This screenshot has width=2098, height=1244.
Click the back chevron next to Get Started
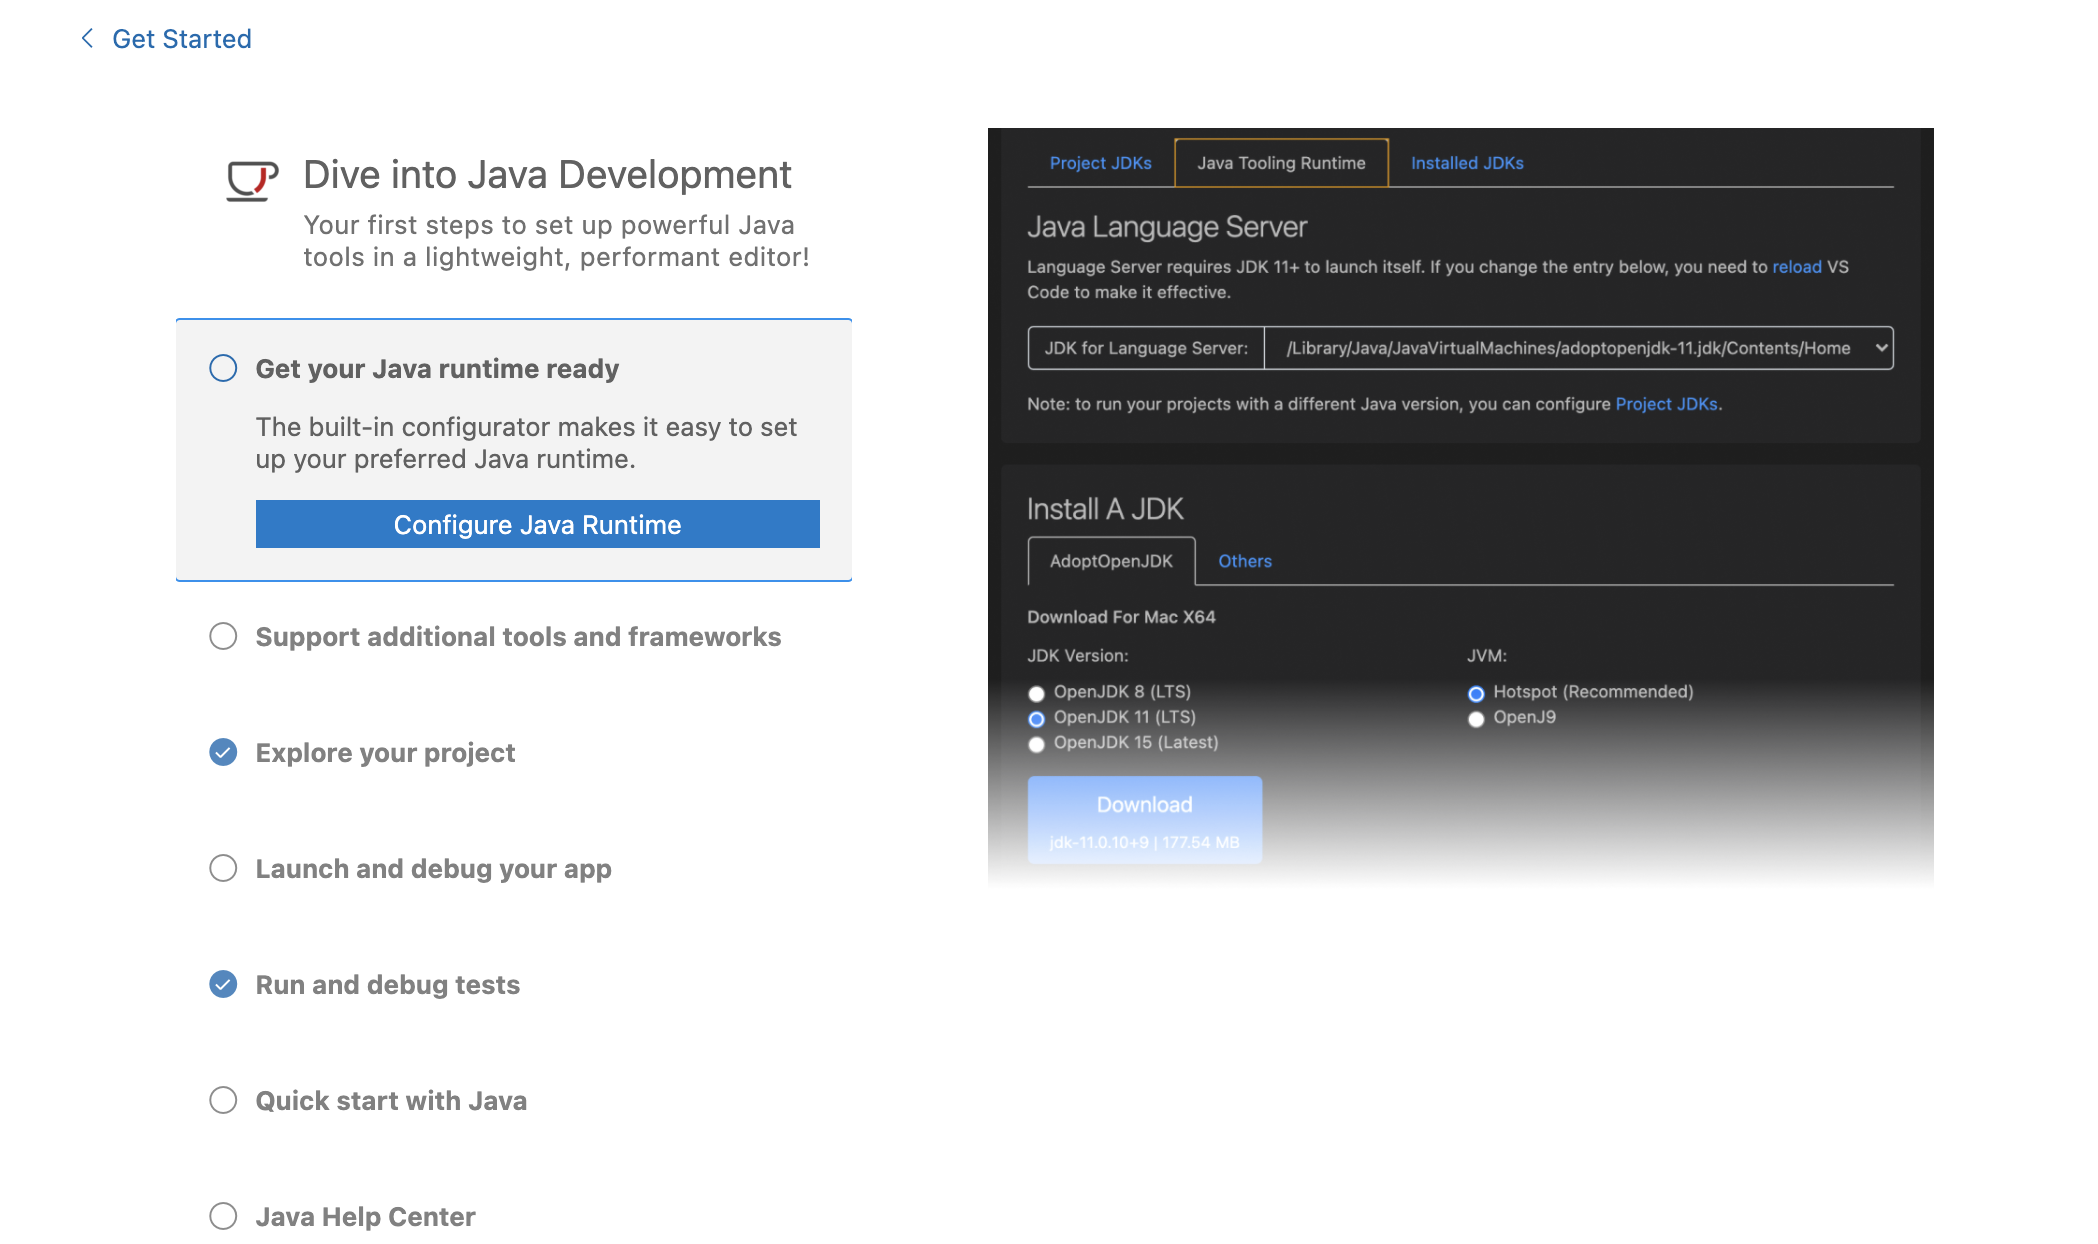[x=88, y=38]
